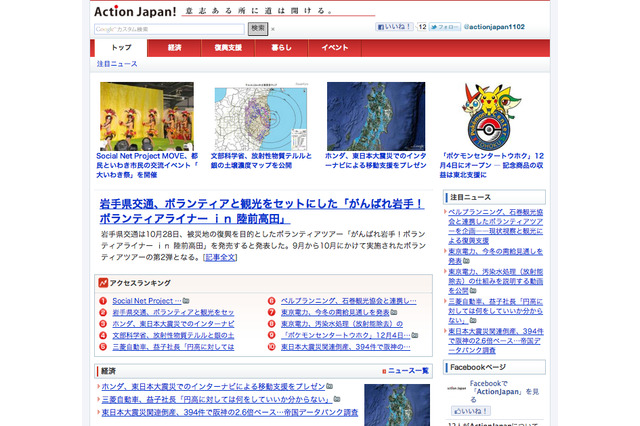Click the Twitter フォロー follow button
The image size is (640, 426).
click(x=445, y=27)
